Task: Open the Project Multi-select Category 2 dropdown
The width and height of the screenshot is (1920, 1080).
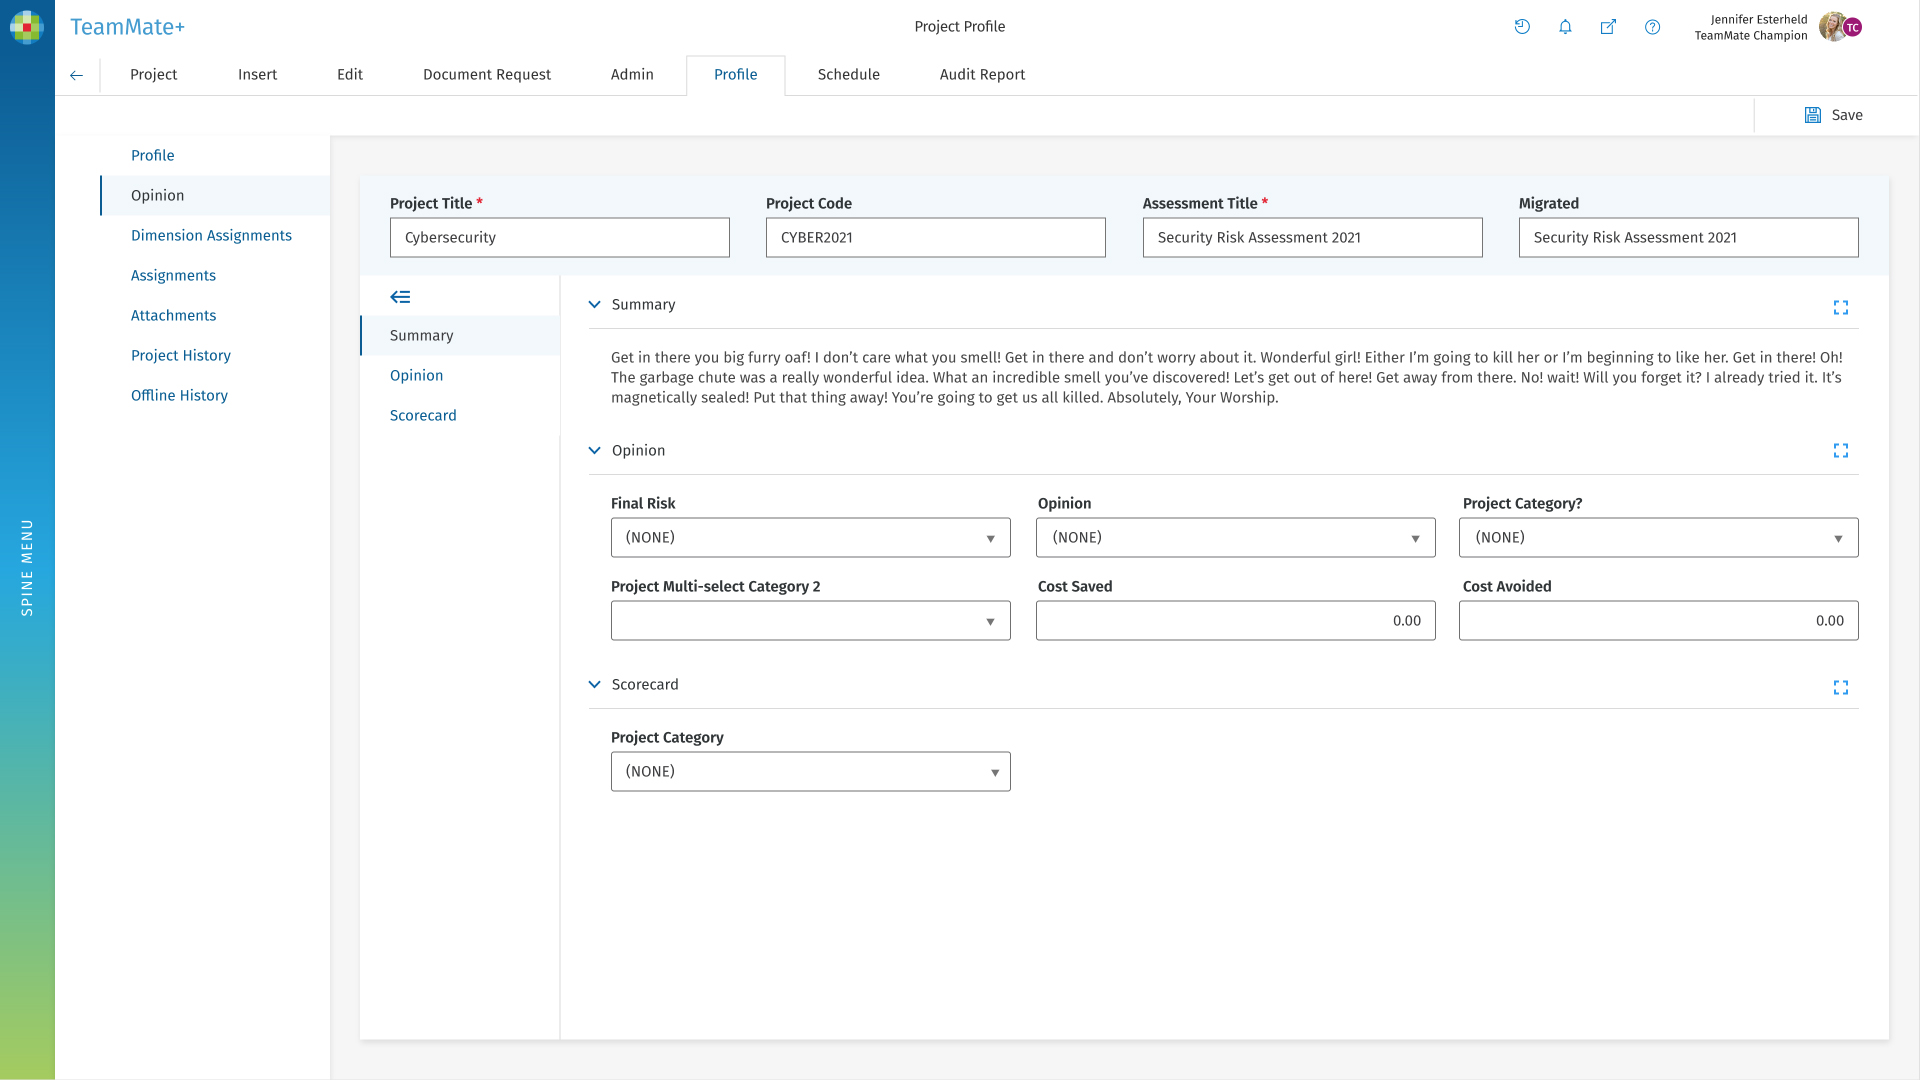Action: (x=810, y=621)
